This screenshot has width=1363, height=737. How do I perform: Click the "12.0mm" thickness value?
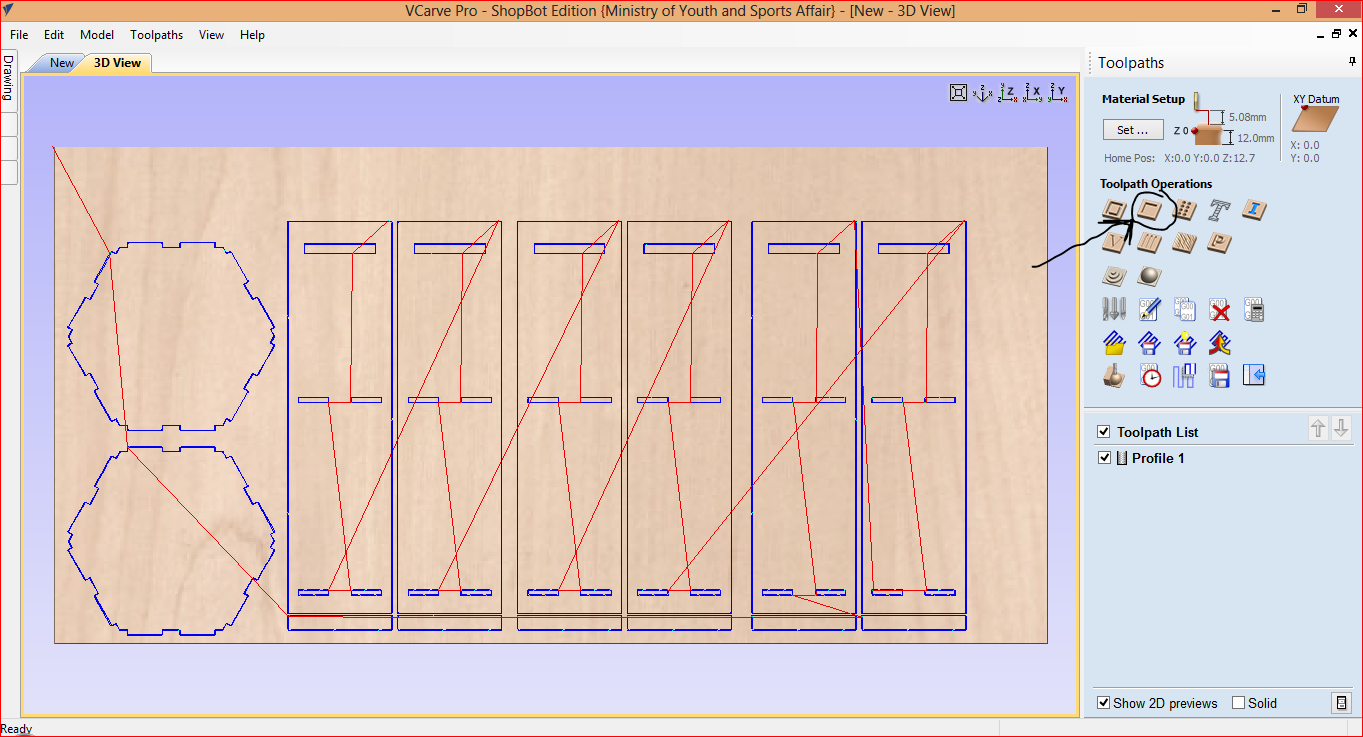[x=1255, y=139]
